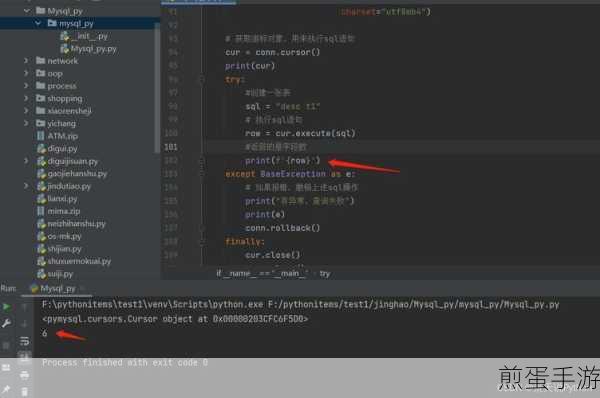
Task: Click the Run tool window label
Action: click(x=8, y=289)
